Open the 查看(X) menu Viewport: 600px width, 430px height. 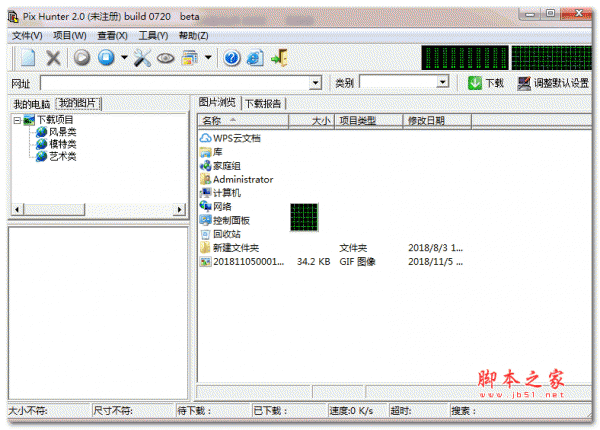point(112,36)
